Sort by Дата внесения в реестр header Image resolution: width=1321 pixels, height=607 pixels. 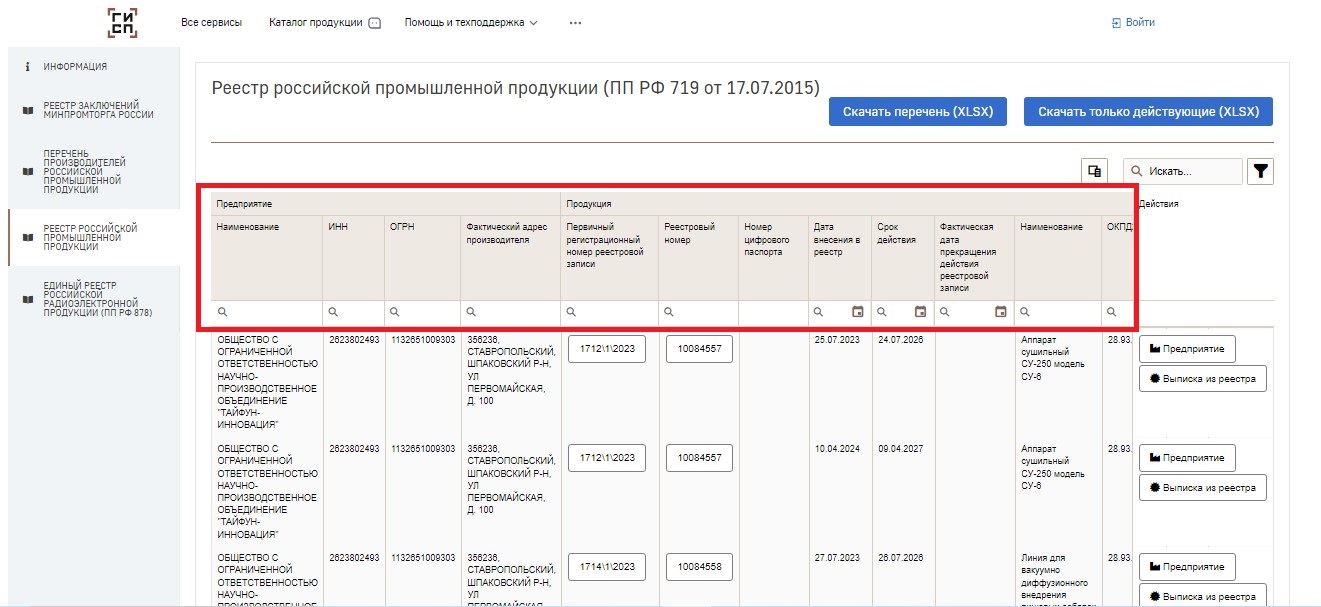point(838,240)
